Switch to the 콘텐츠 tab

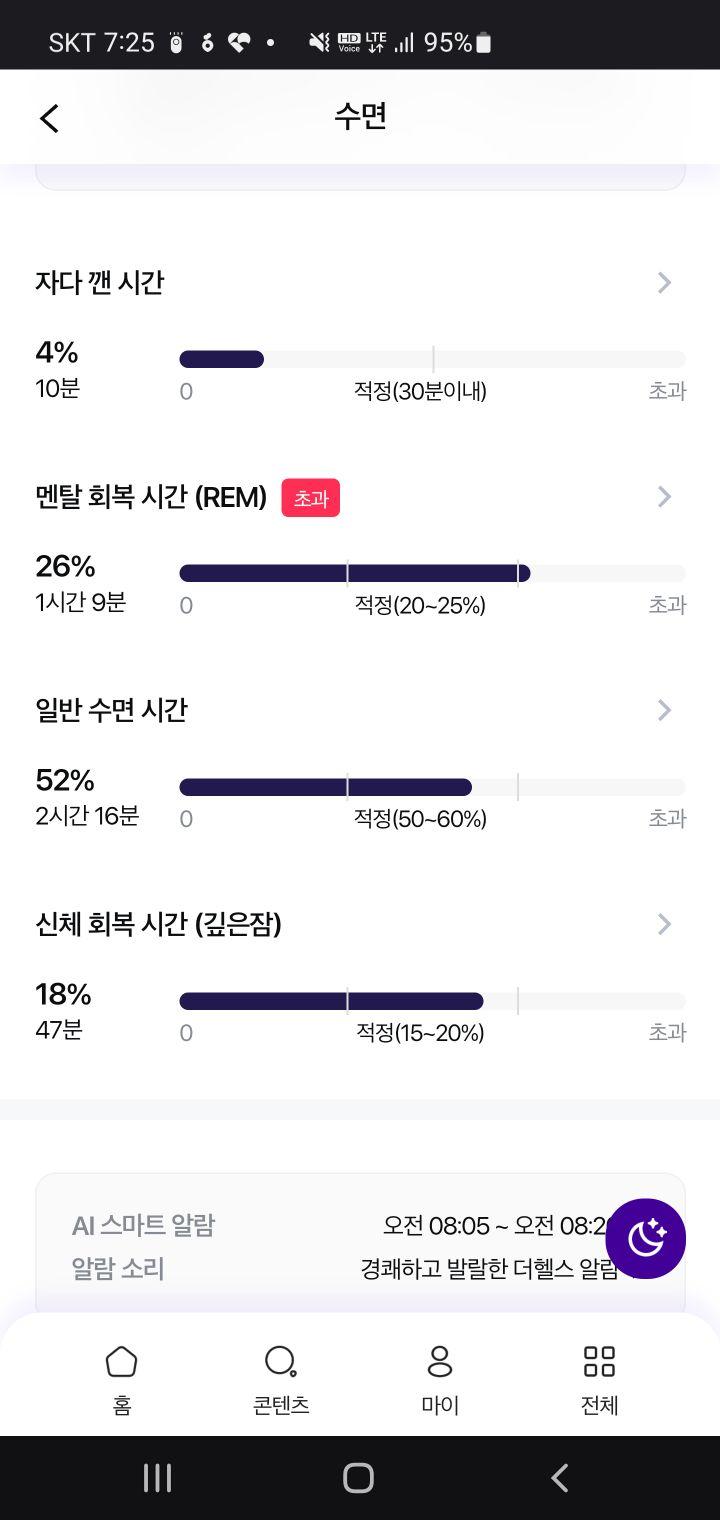(x=281, y=1380)
